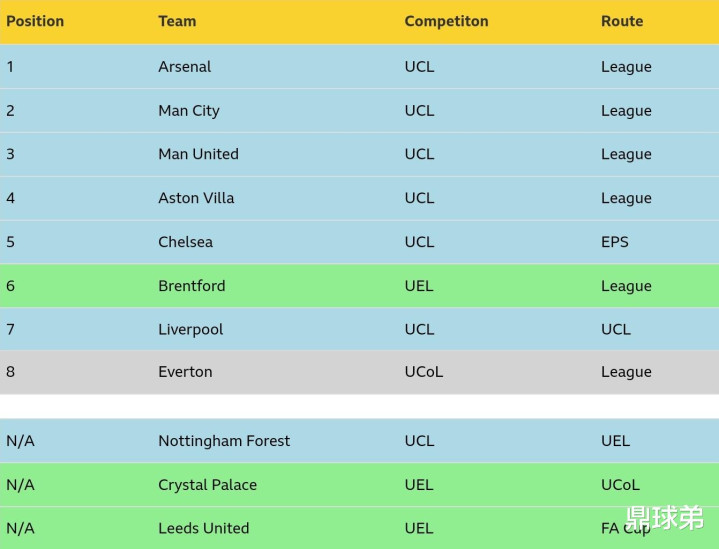This screenshot has width=719, height=549.
Task: Select Everton in the grey row
Action: click(185, 372)
